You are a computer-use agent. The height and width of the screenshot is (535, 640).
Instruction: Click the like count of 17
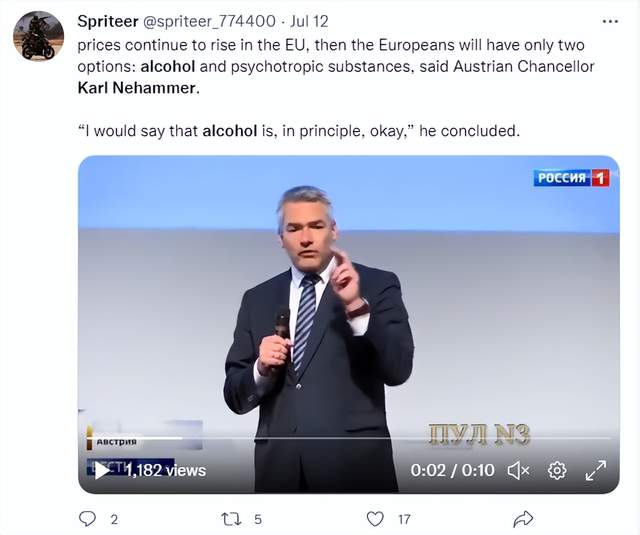[x=404, y=519]
